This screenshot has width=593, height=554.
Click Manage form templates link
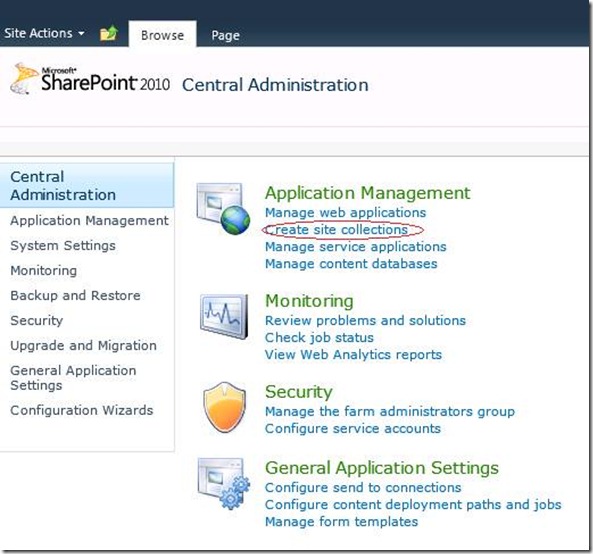point(342,521)
